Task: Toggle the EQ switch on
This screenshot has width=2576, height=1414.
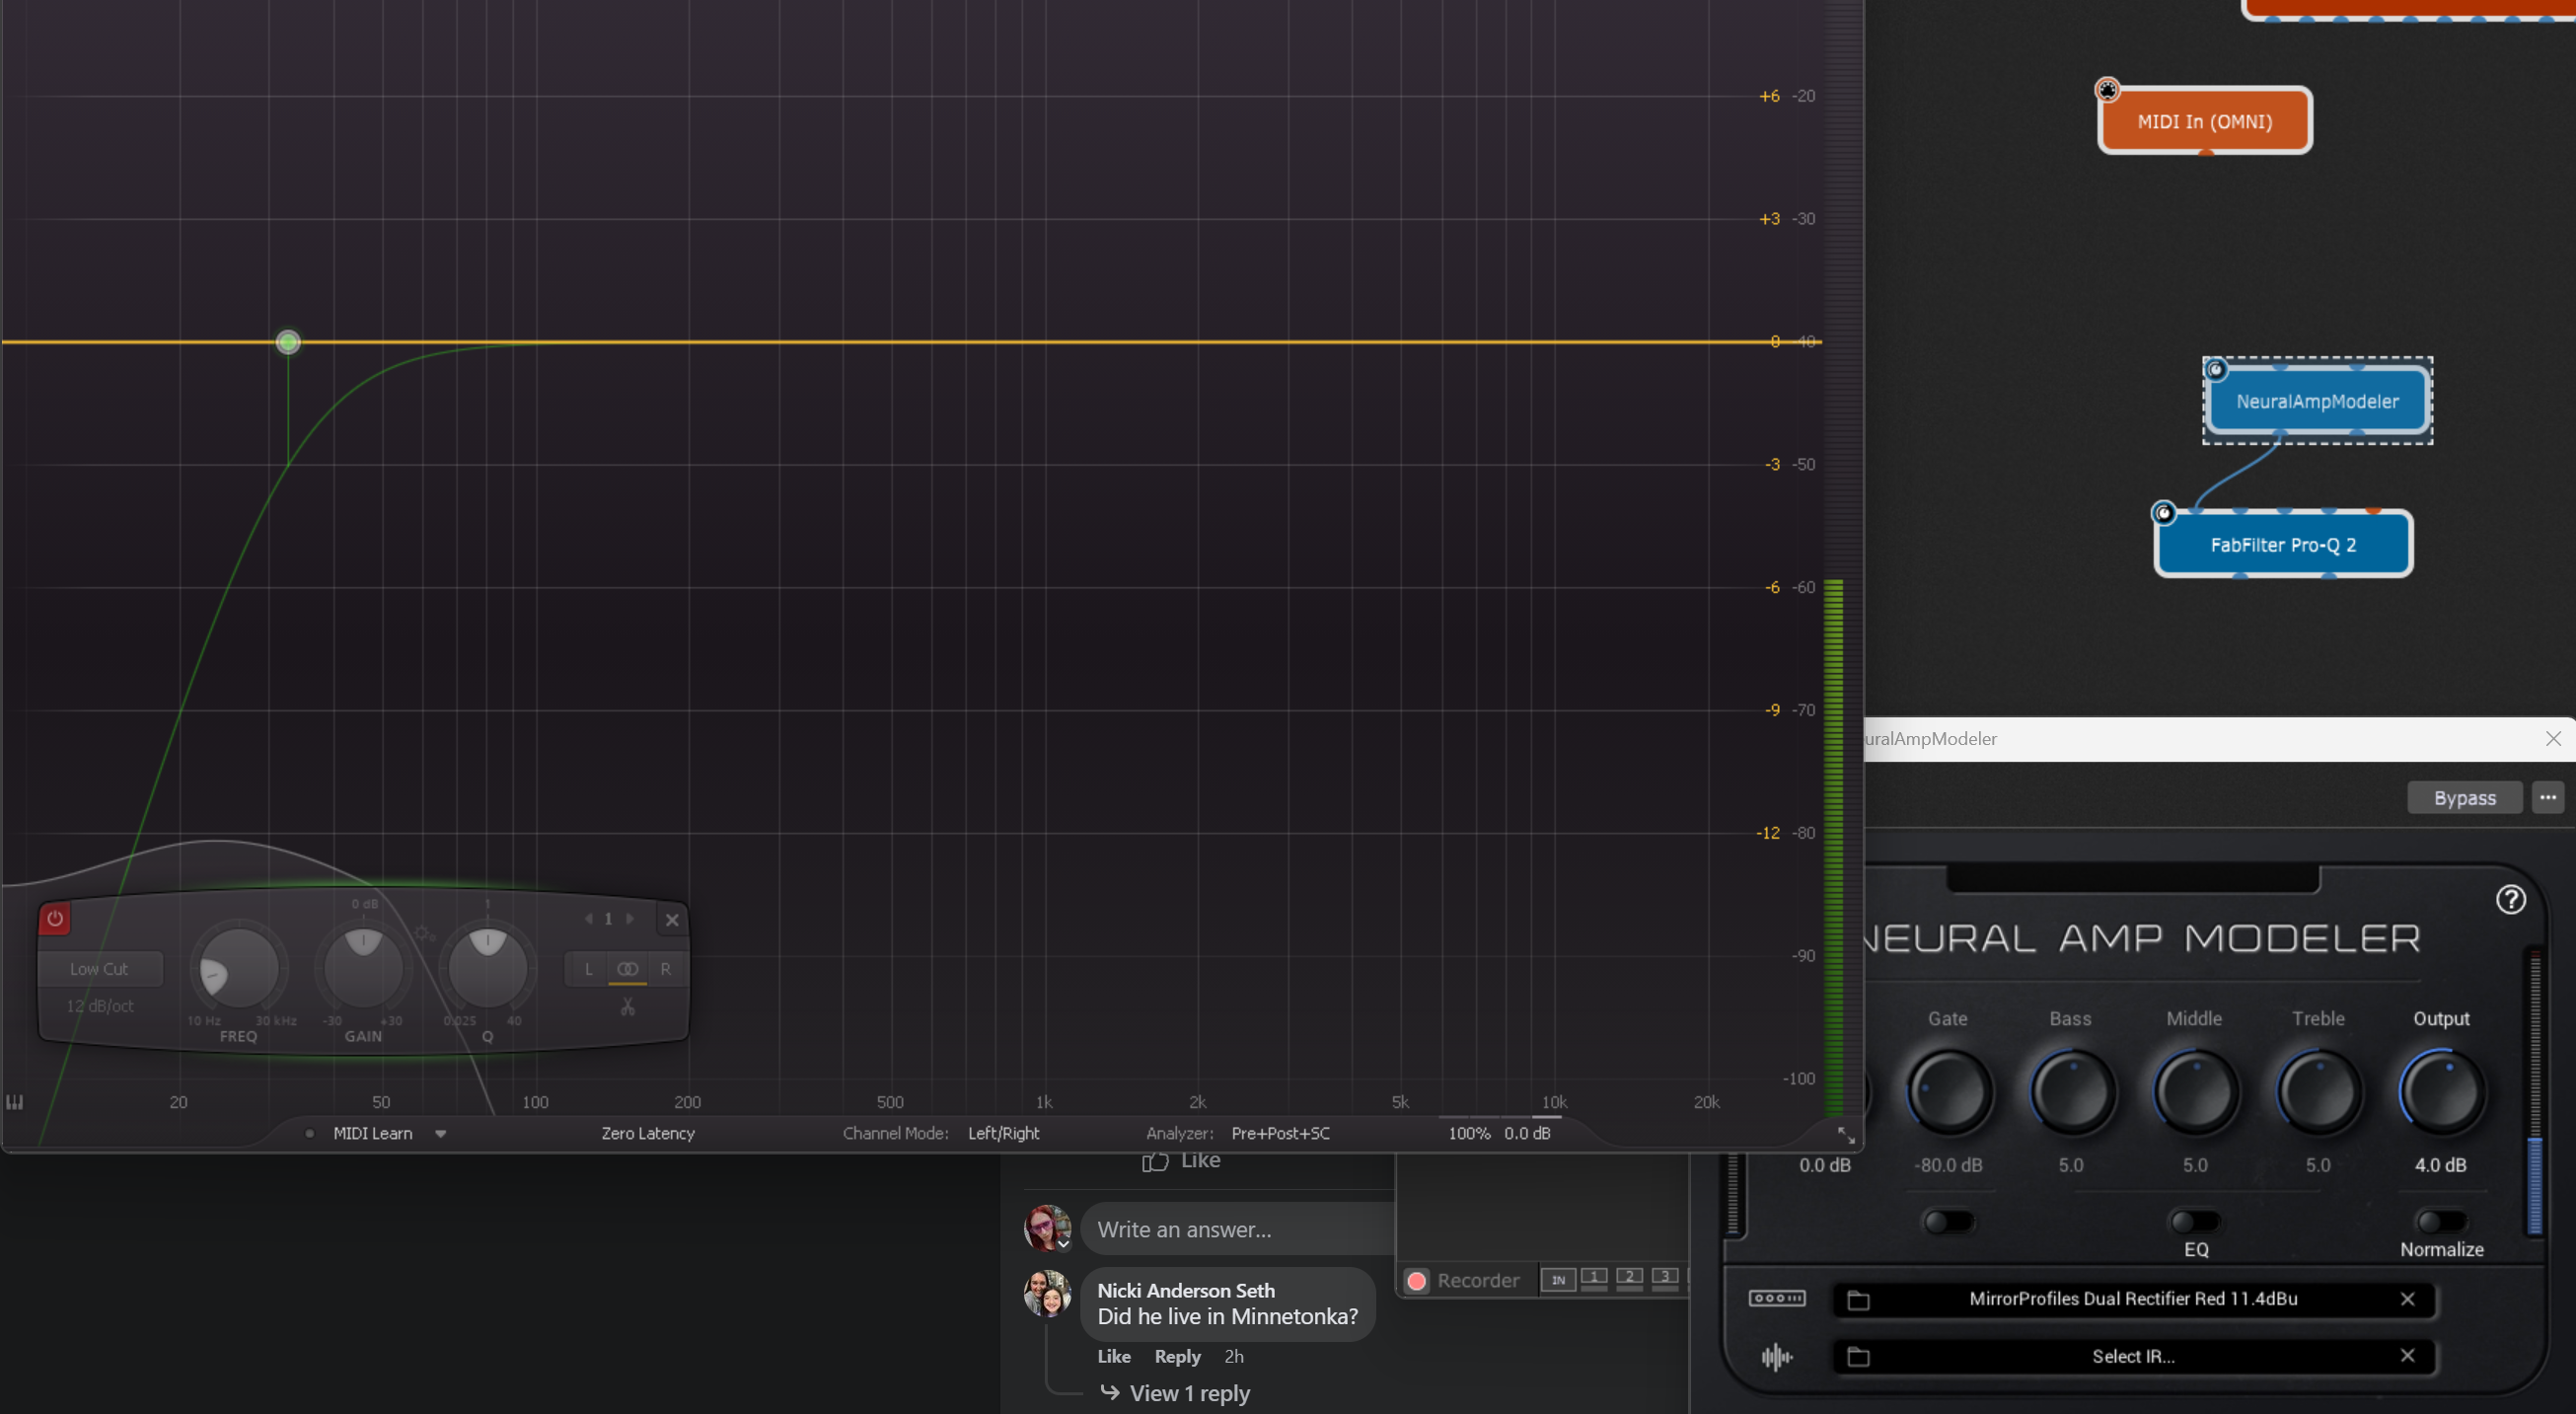Action: point(2194,1221)
